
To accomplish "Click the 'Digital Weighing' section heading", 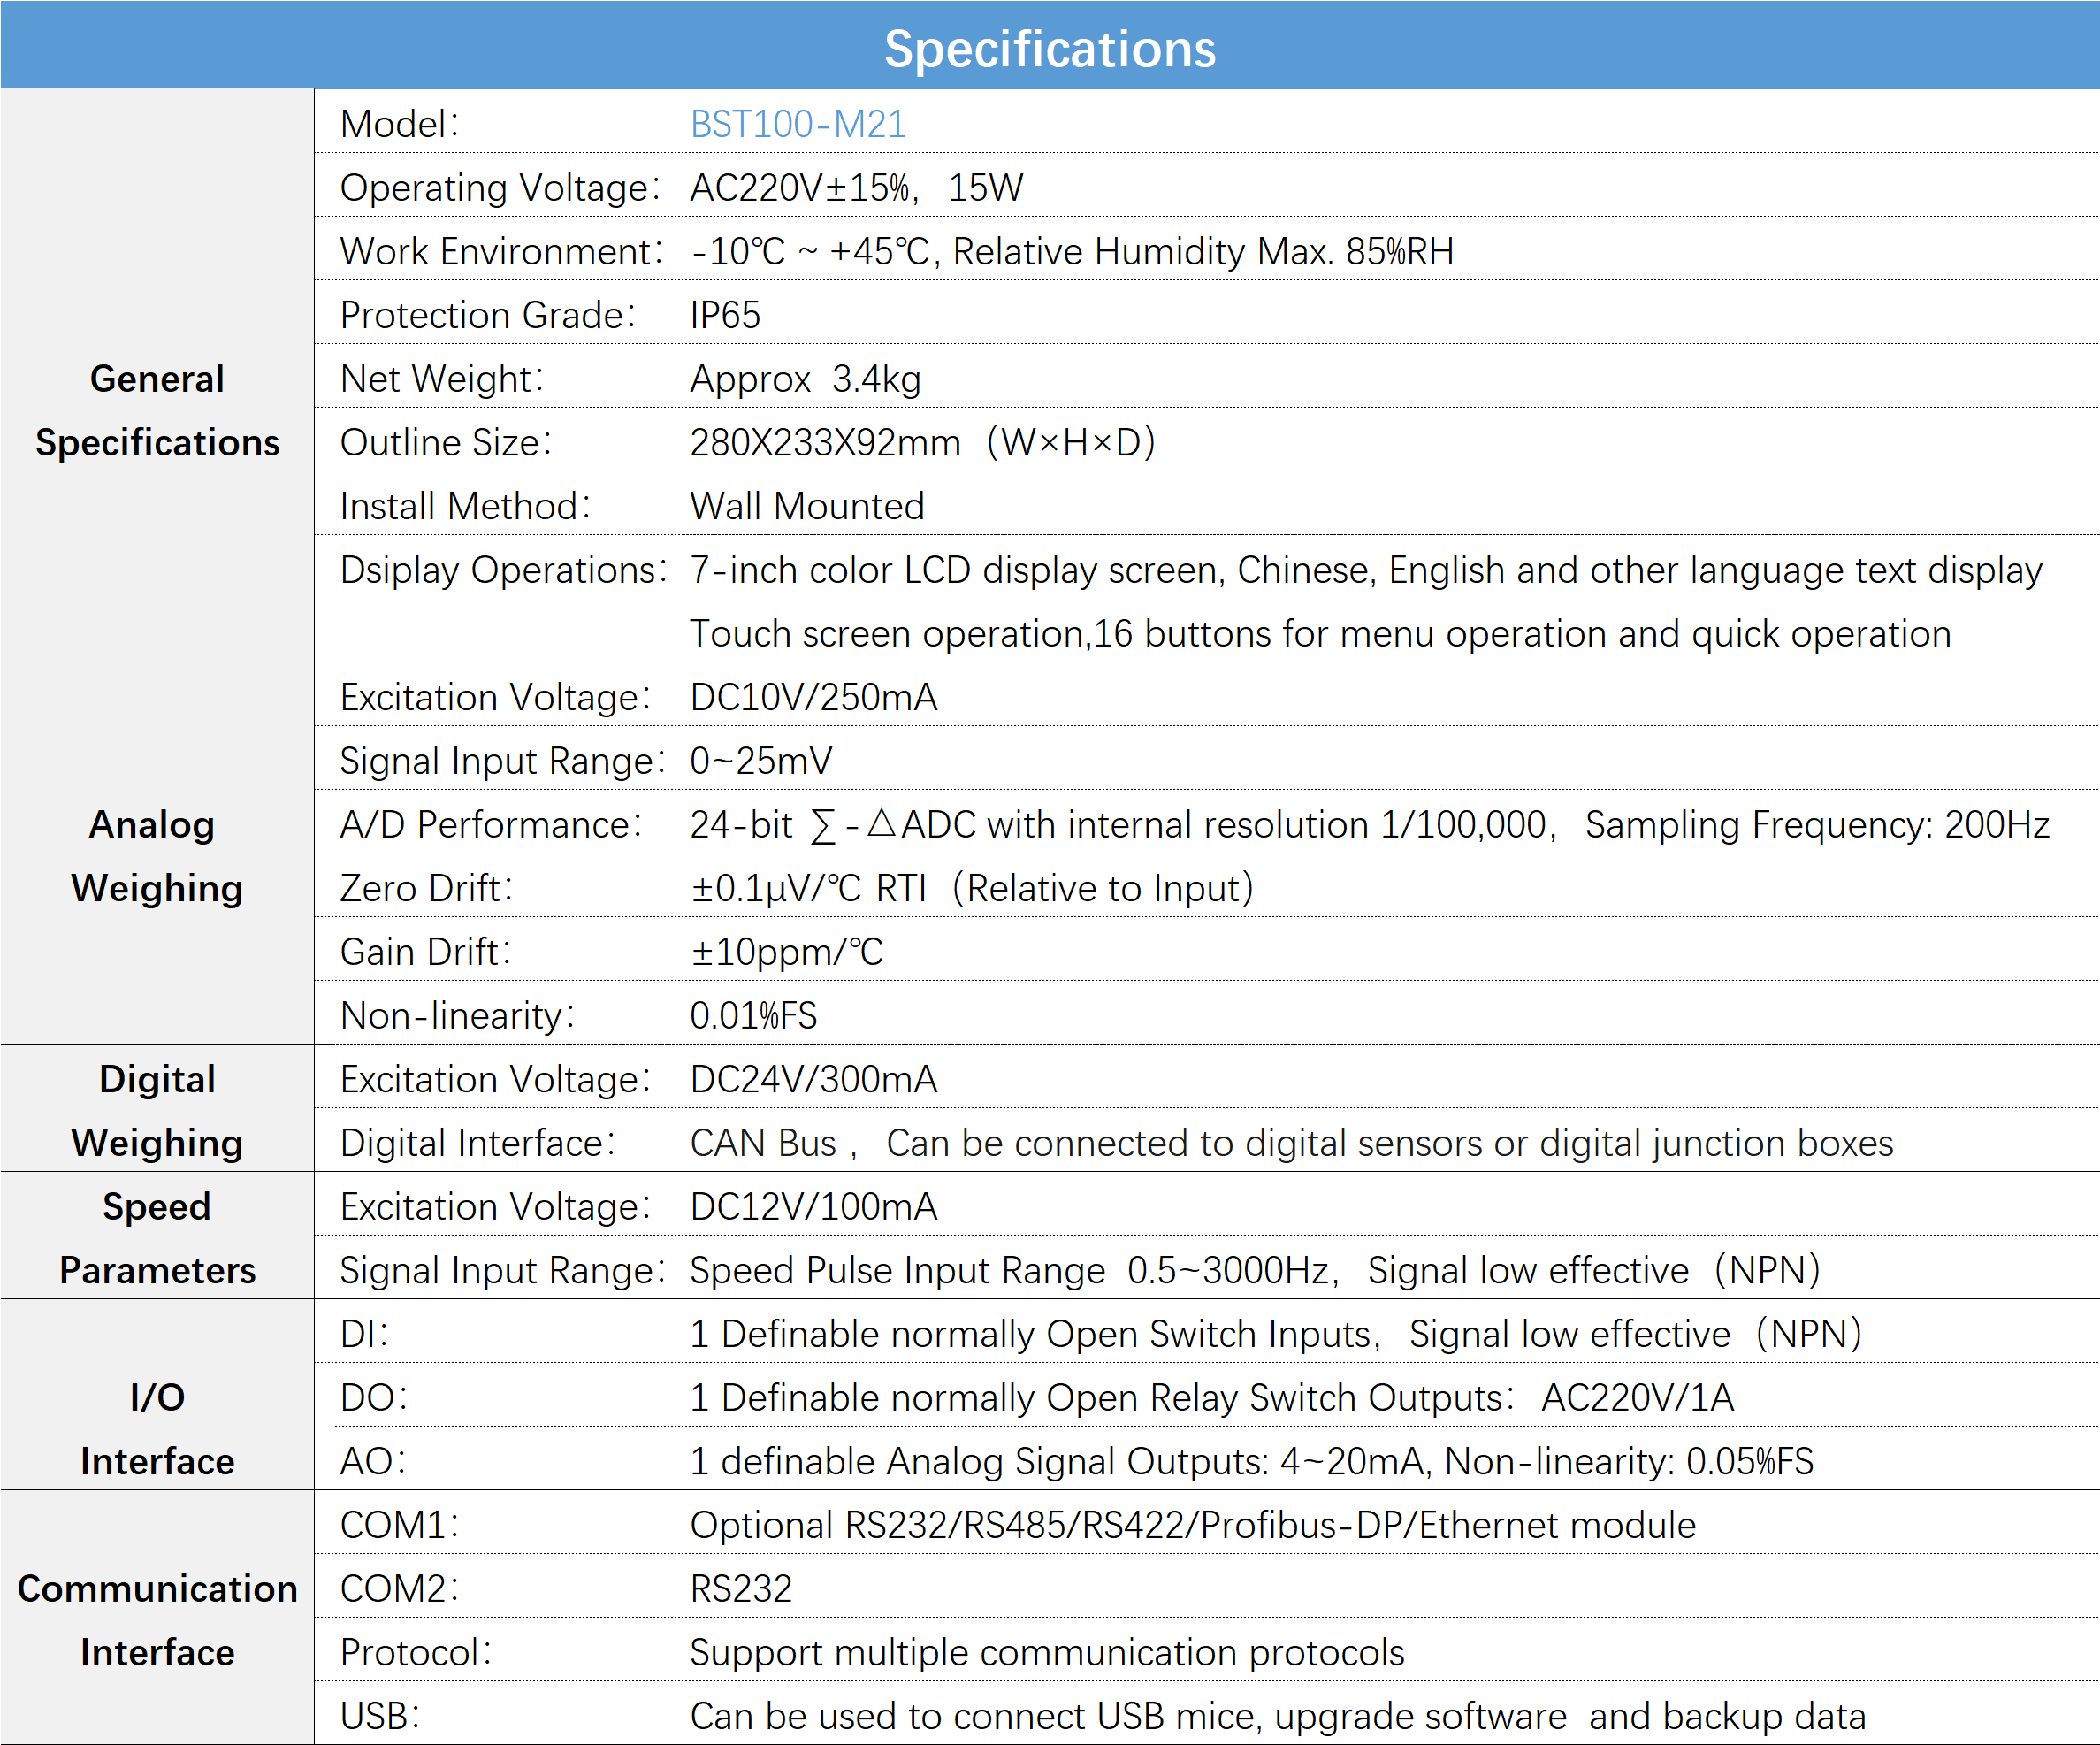I will [x=157, y=1111].
